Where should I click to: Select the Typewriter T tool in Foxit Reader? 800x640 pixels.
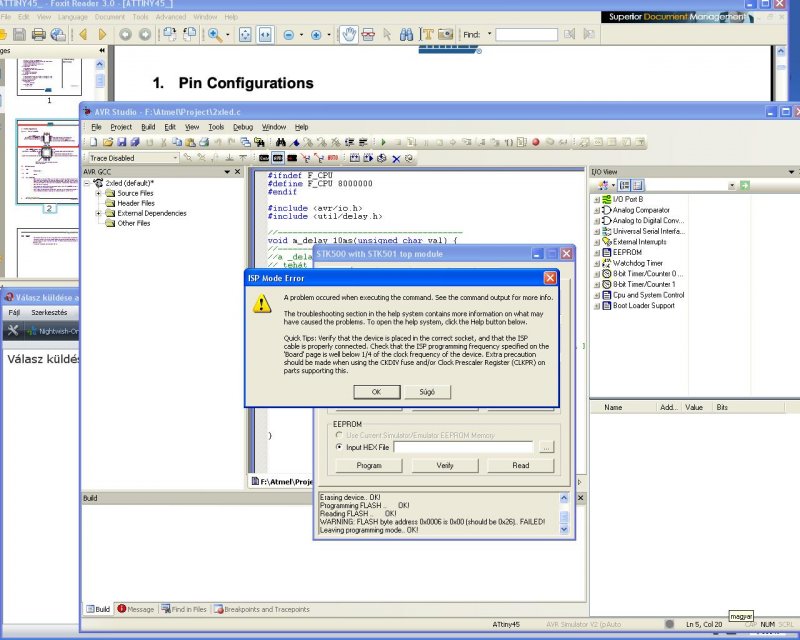427,34
